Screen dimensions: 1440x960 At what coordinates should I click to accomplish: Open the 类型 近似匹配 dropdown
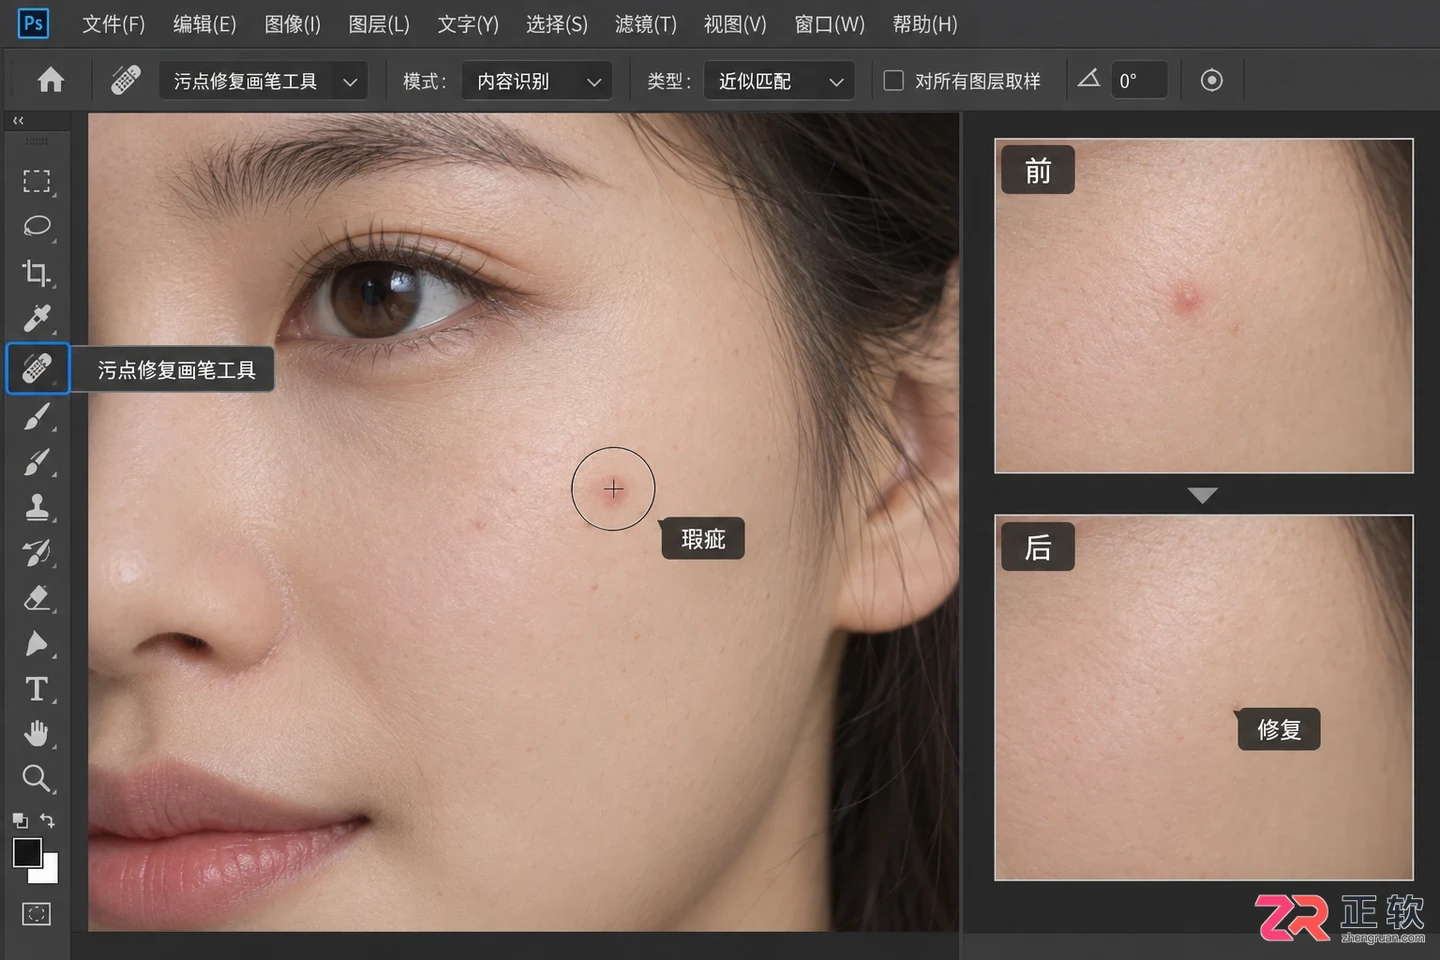[x=779, y=81]
